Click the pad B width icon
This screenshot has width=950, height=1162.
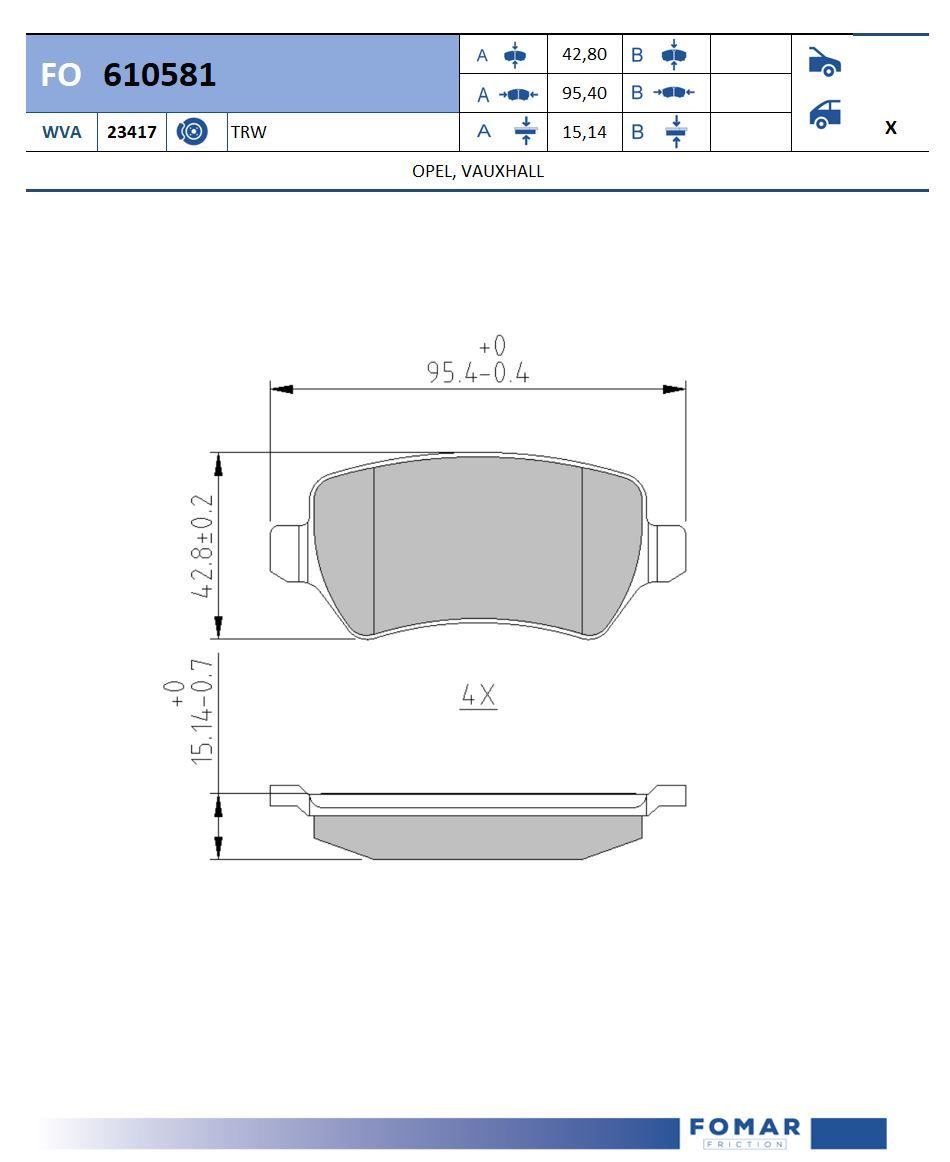[674, 94]
